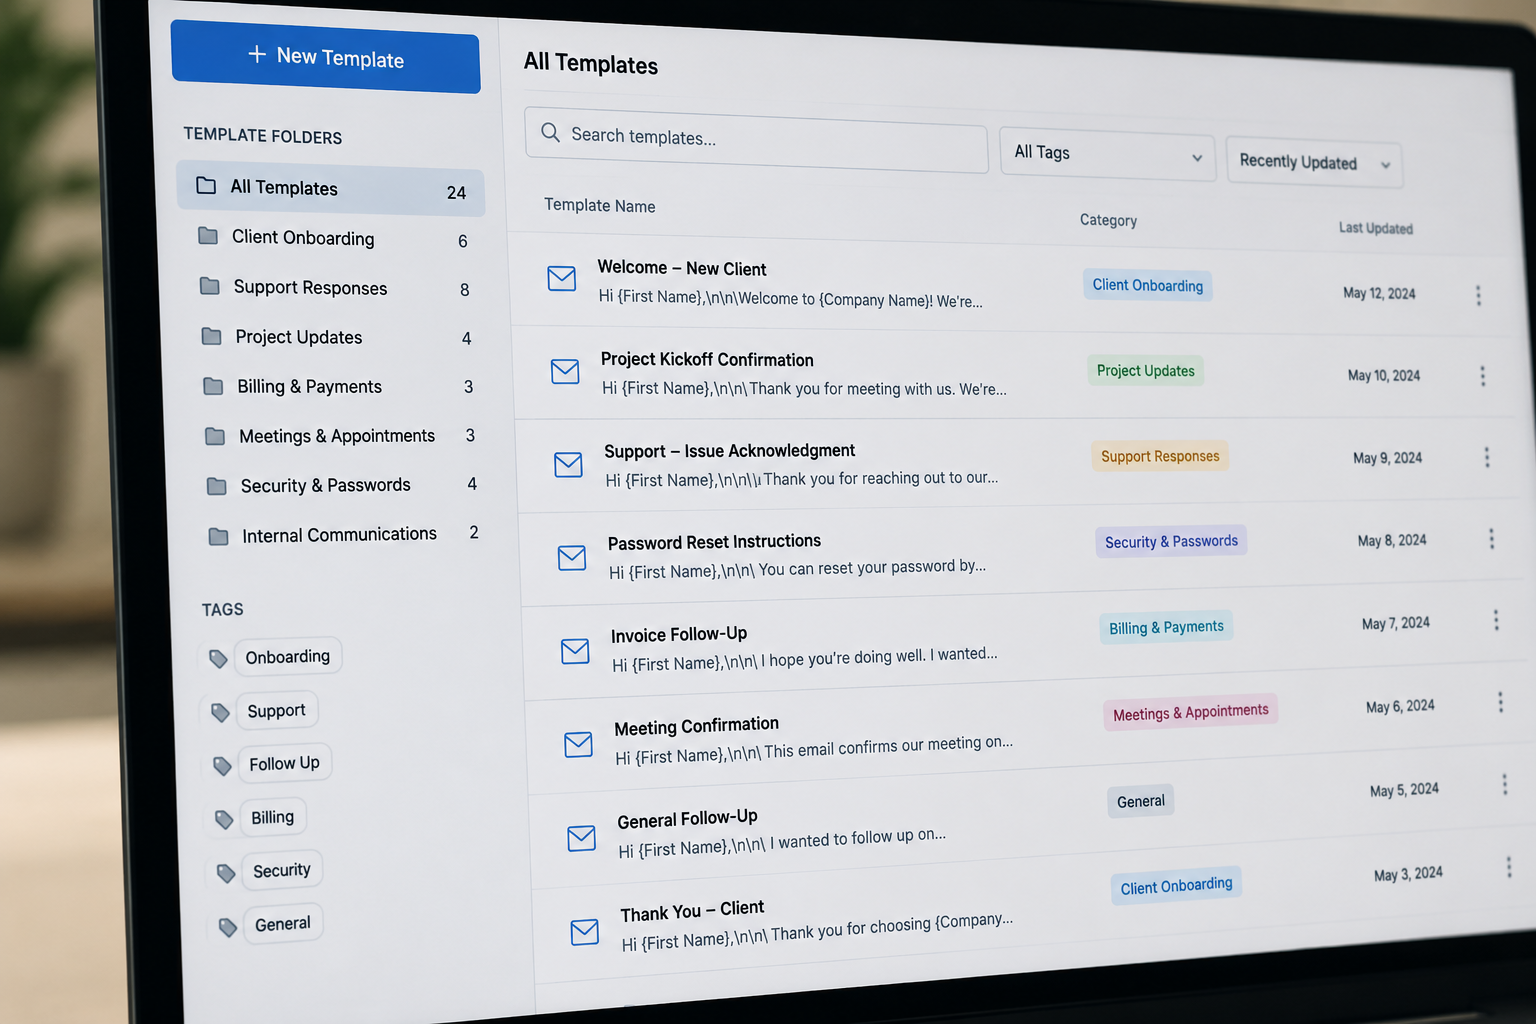Open more options for Password Reset Instructions
1536x1024 pixels.
click(x=1492, y=538)
